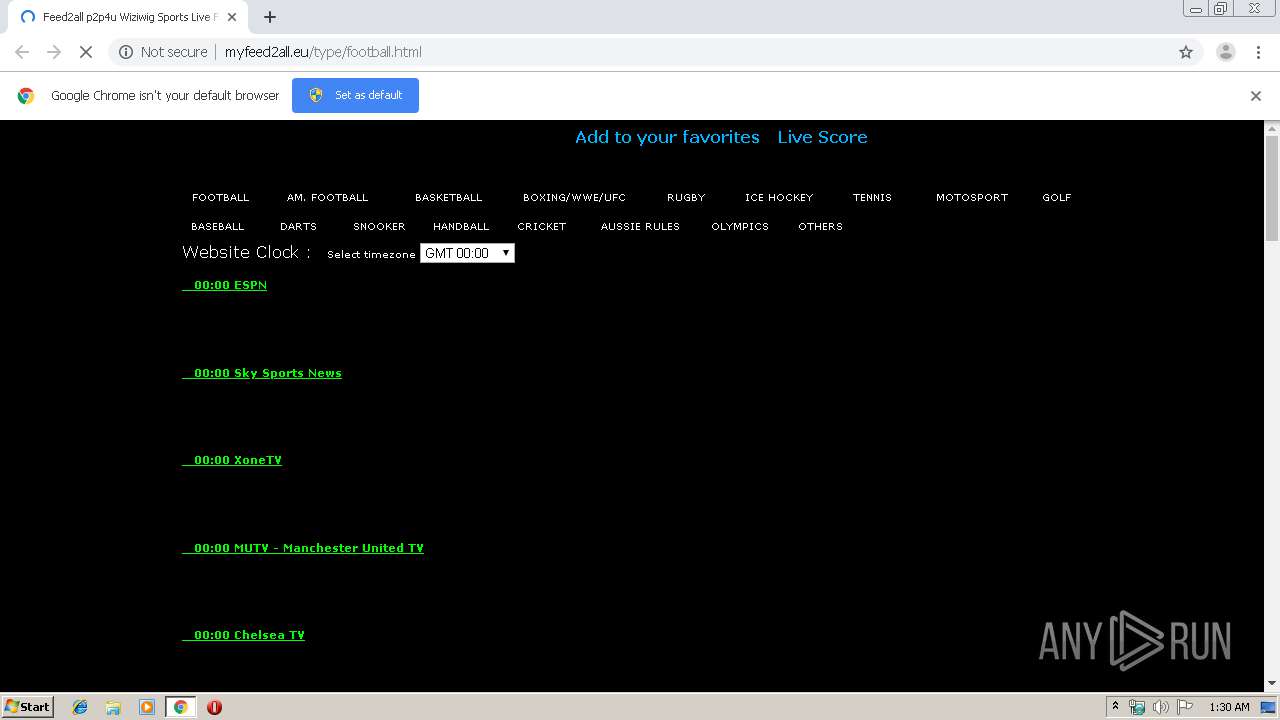Click the Action Center flag icon

1185,707
